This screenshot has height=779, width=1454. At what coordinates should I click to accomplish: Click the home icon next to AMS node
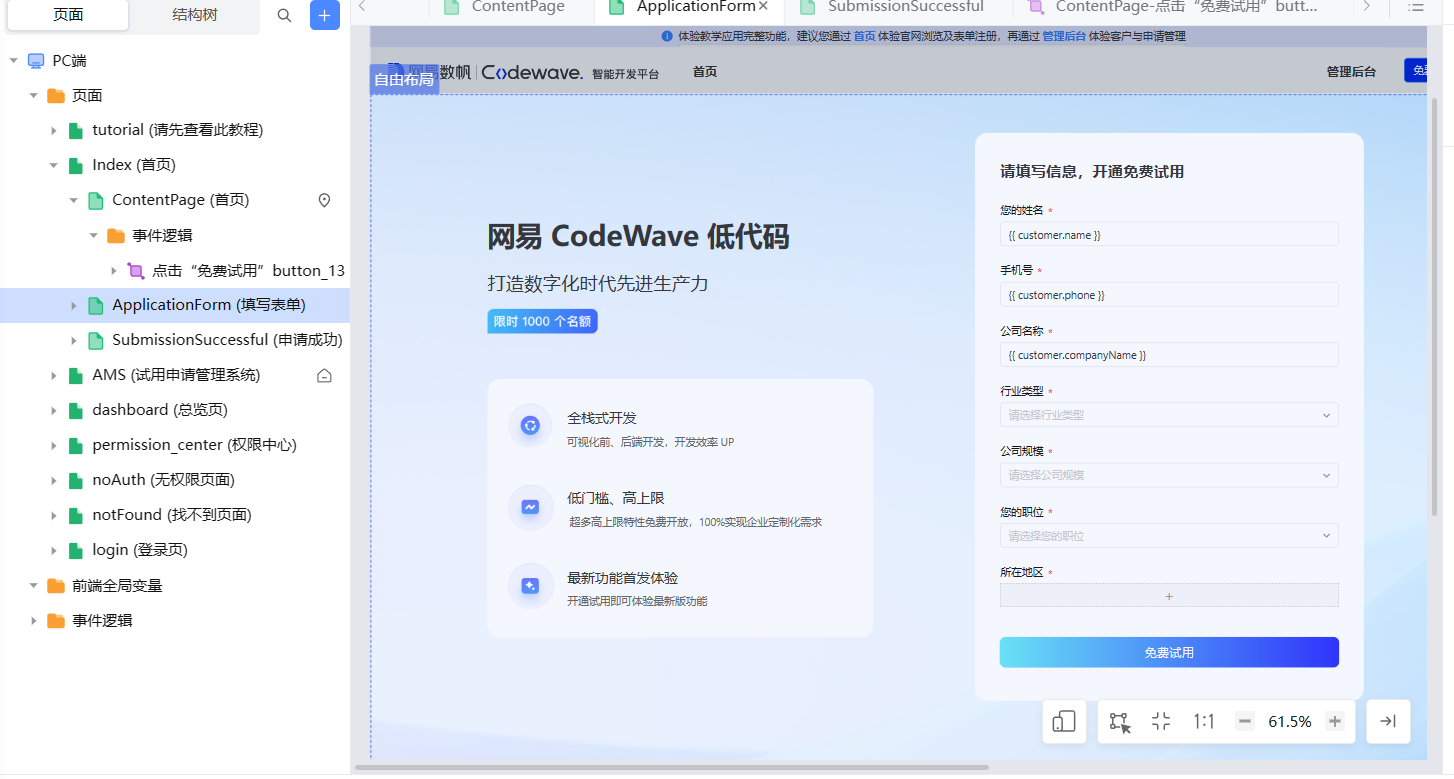(x=324, y=375)
